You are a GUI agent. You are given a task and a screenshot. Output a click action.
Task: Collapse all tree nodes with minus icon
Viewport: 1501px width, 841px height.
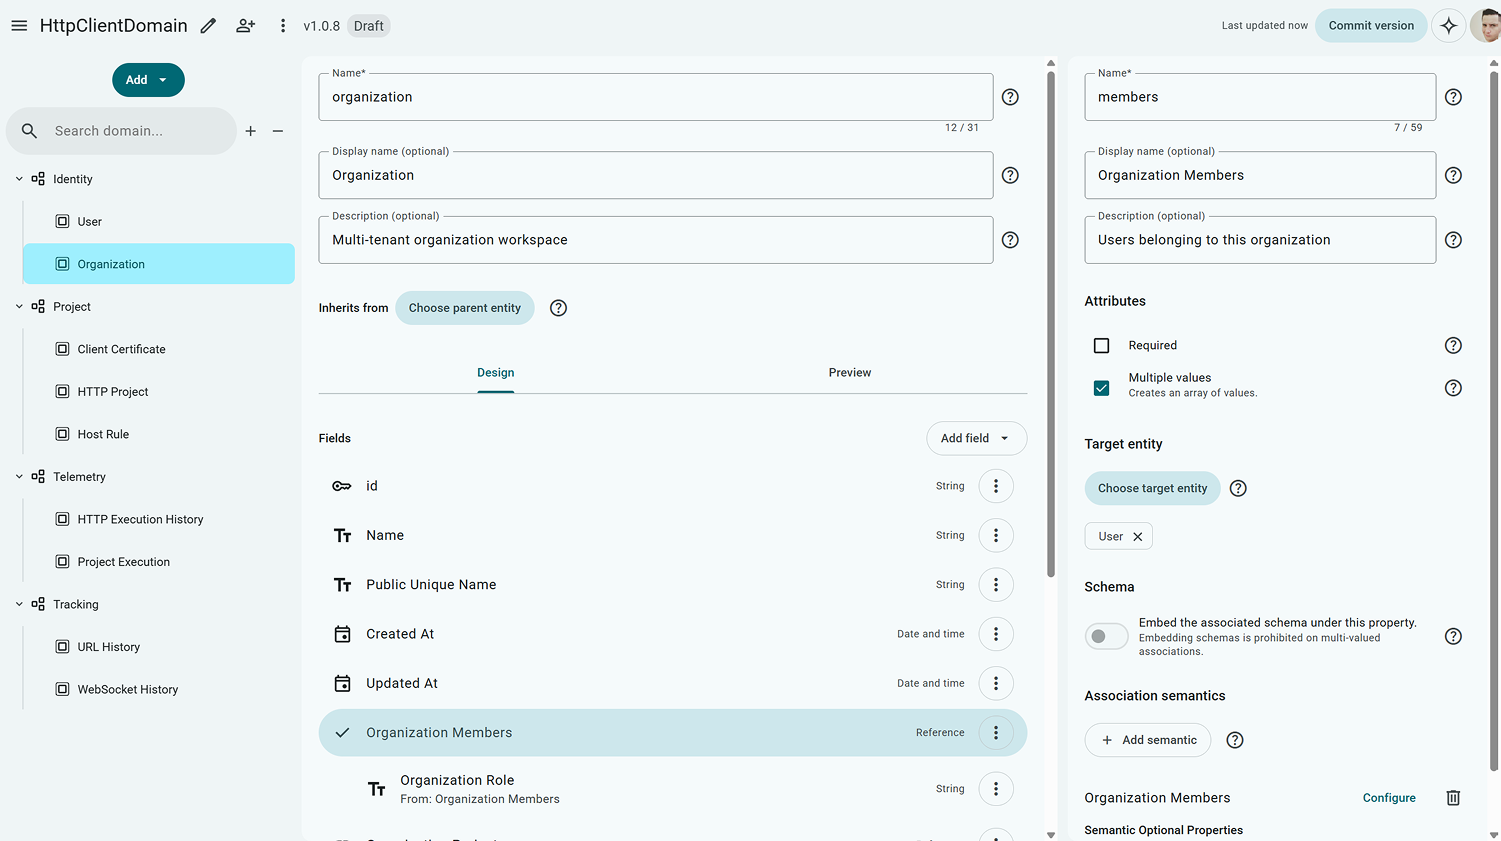click(x=278, y=131)
